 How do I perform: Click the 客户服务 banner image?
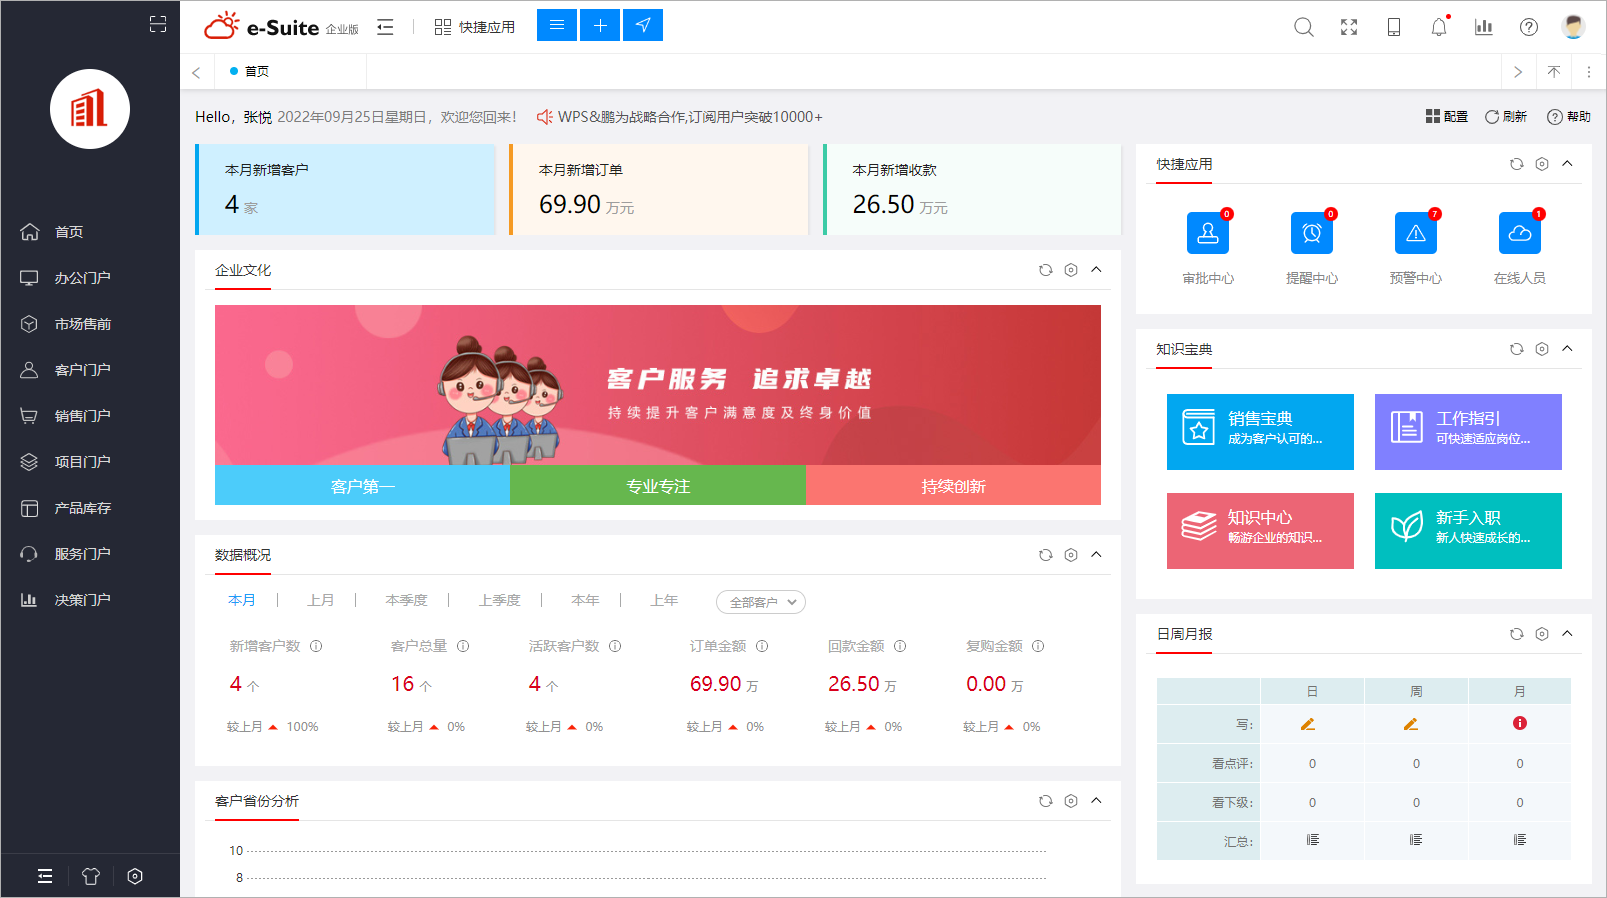(x=657, y=385)
